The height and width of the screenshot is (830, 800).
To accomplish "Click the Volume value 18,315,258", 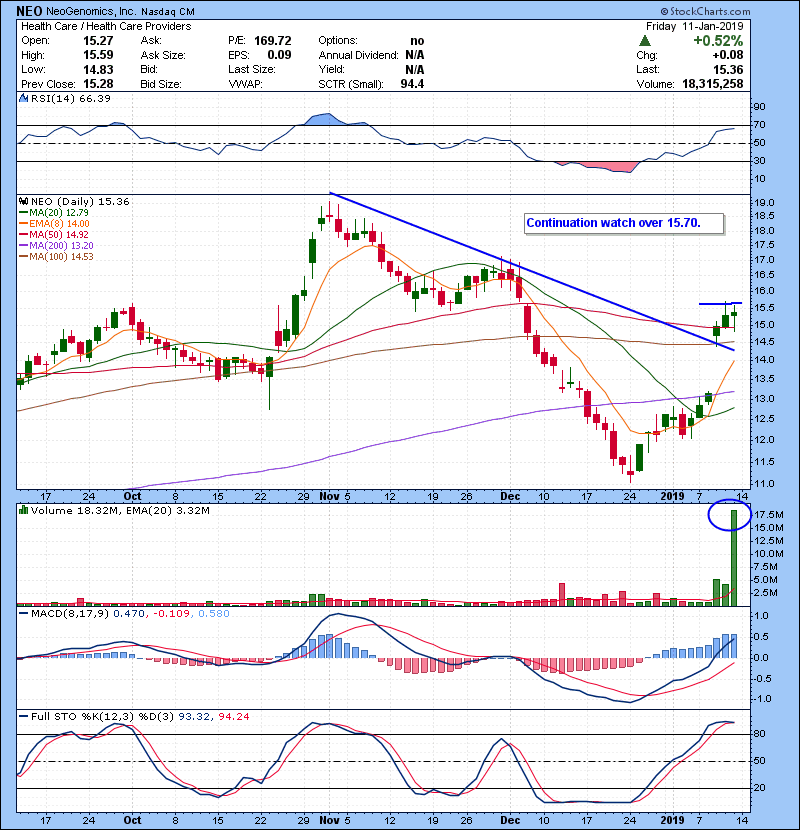I will coord(713,84).
